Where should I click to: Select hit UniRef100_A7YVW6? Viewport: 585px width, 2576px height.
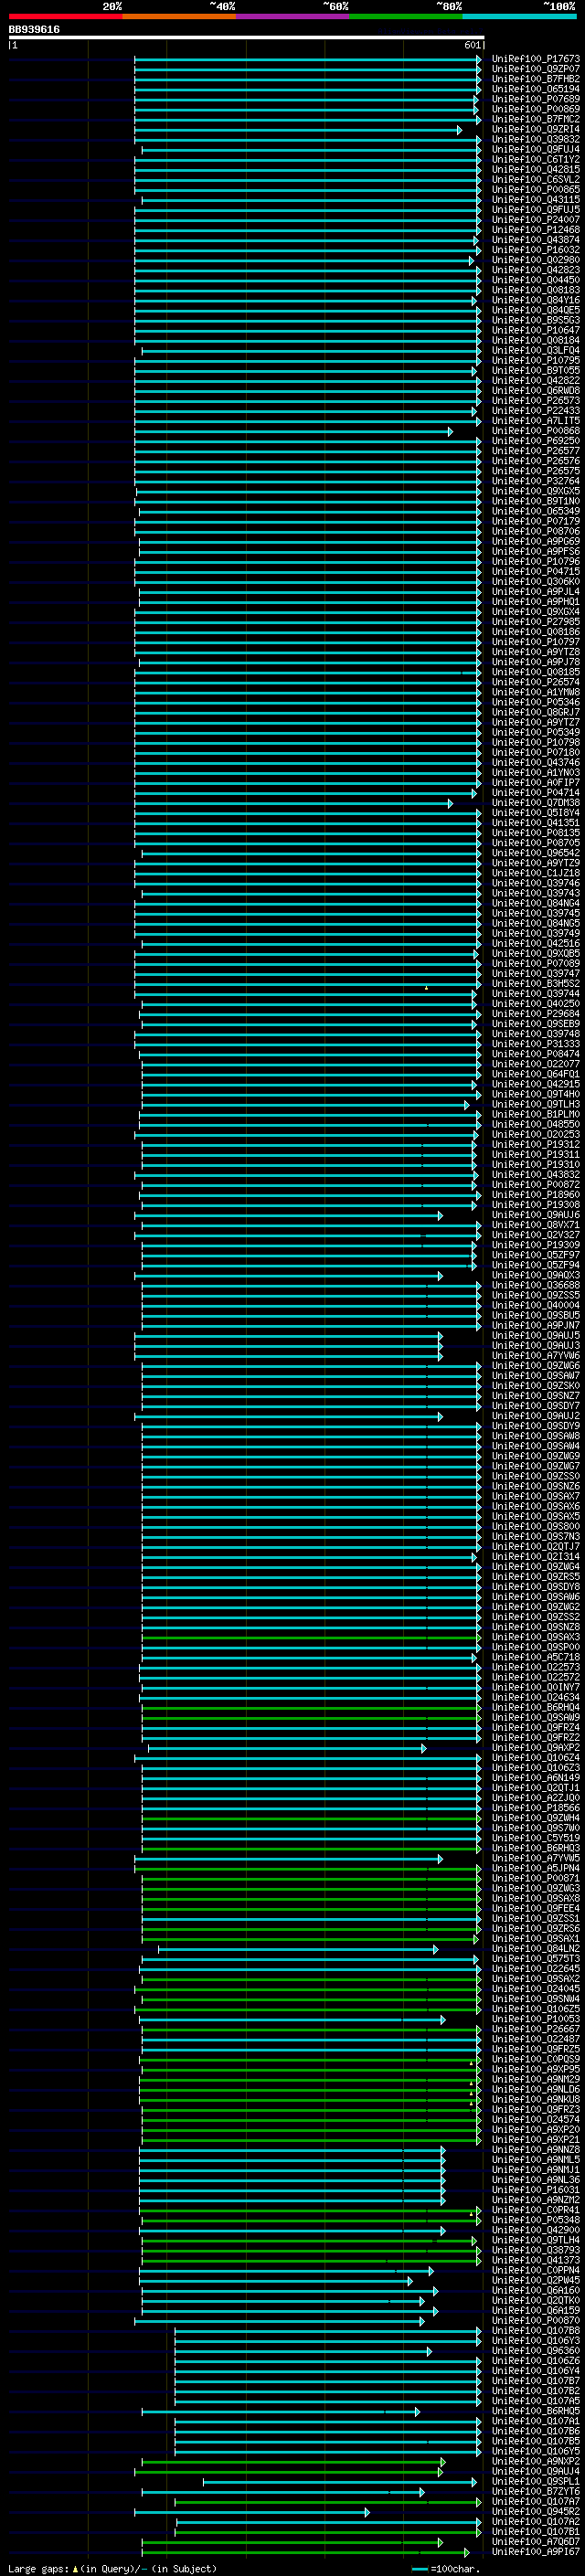coord(536,1356)
